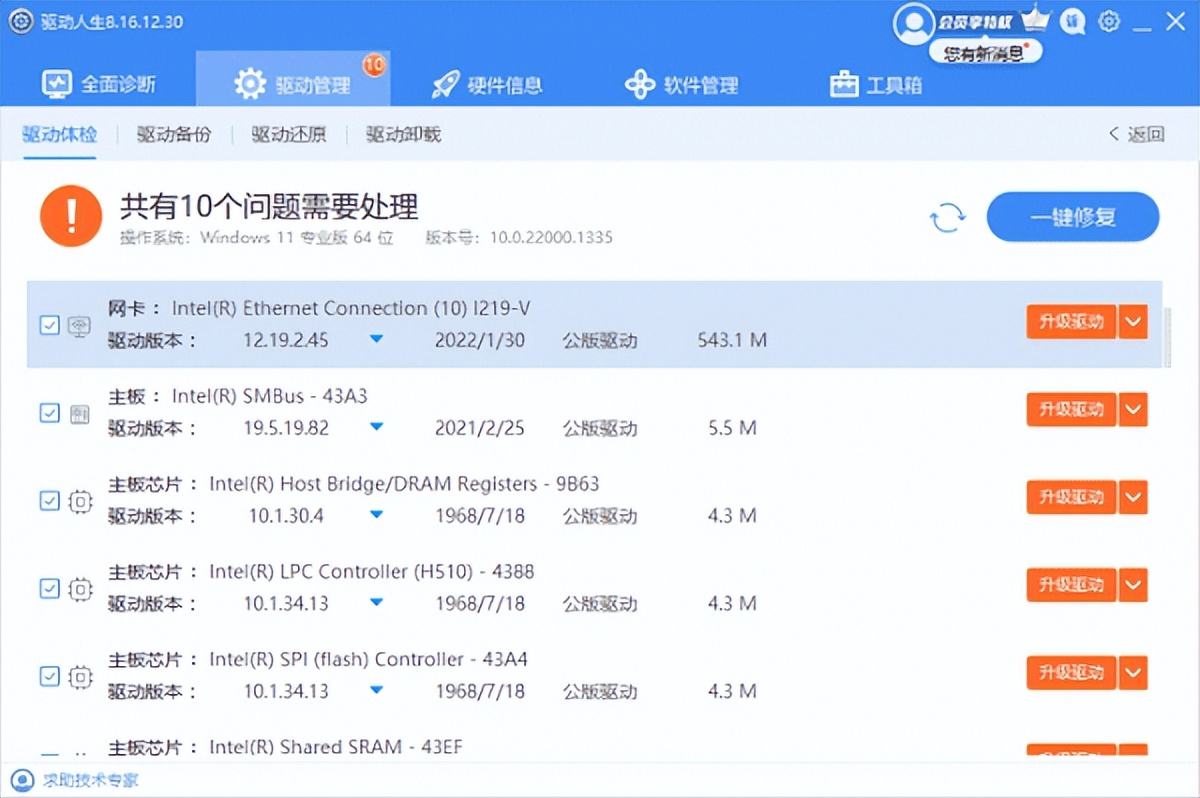Open the gift promotion icon
The image size is (1200, 798).
click(x=1071, y=21)
